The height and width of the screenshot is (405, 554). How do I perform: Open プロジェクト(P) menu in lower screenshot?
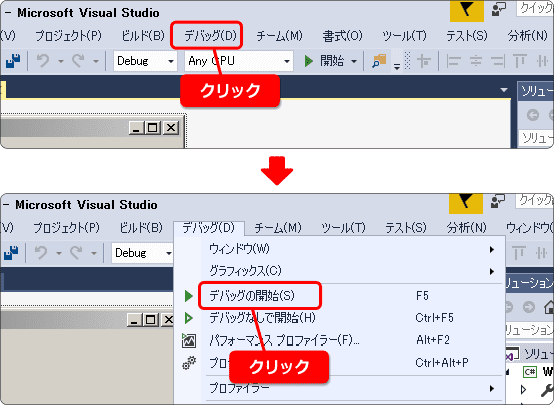point(66,228)
